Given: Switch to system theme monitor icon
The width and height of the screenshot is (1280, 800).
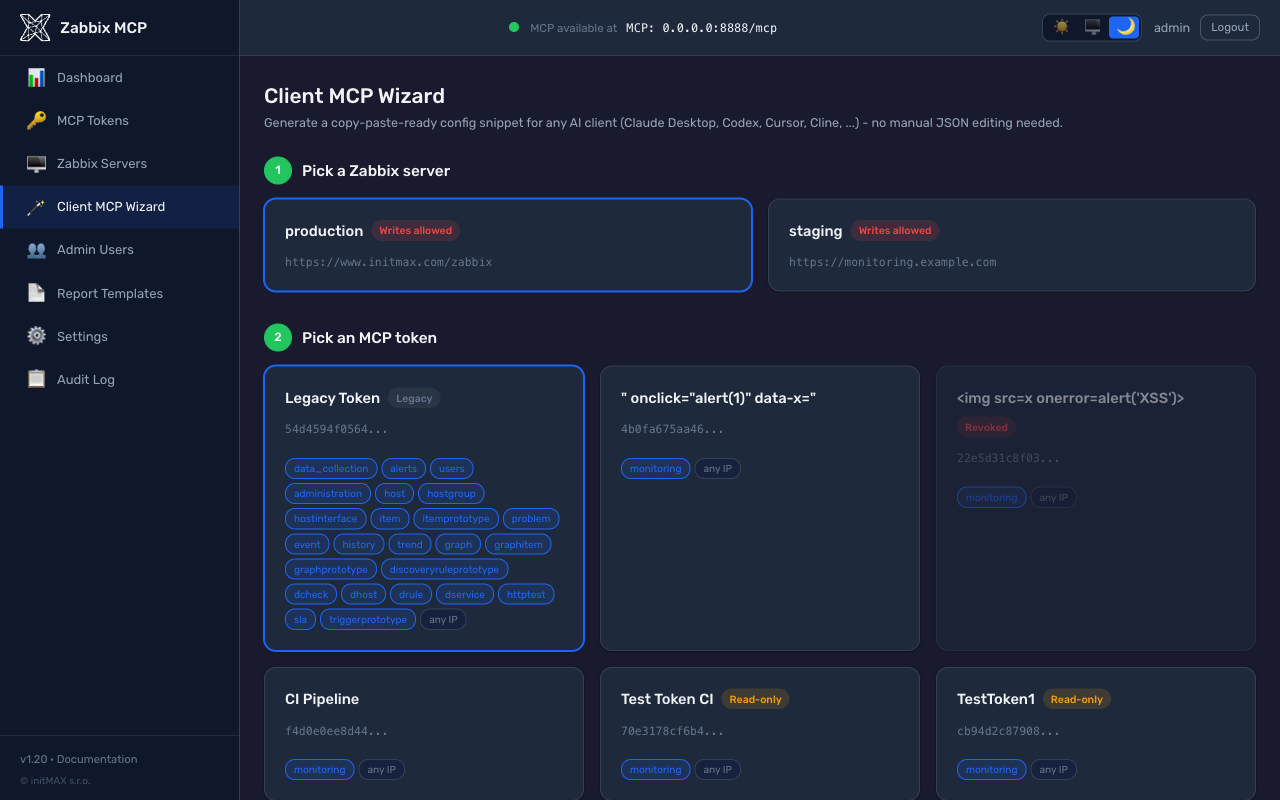Looking at the screenshot, I should pyautogui.click(x=1093, y=27).
